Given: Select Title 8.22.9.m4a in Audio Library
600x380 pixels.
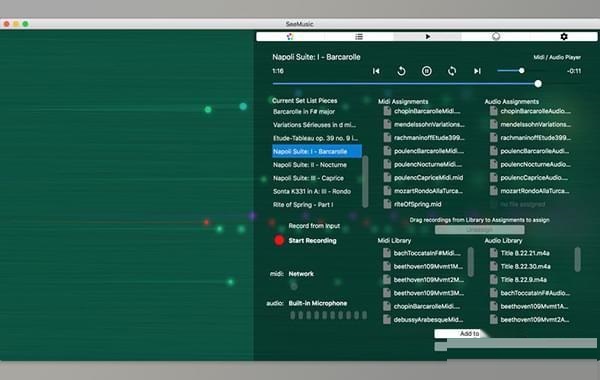Looking at the screenshot, I should [x=518, y=280].
